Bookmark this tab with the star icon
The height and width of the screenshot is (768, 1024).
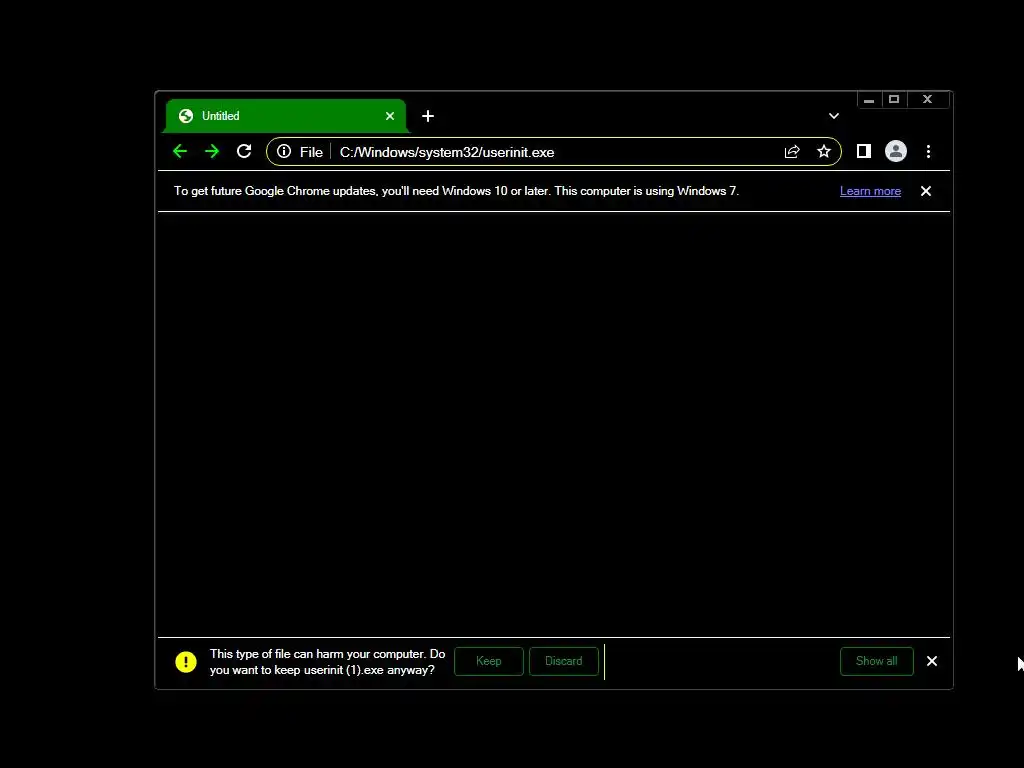click(824, 152)
